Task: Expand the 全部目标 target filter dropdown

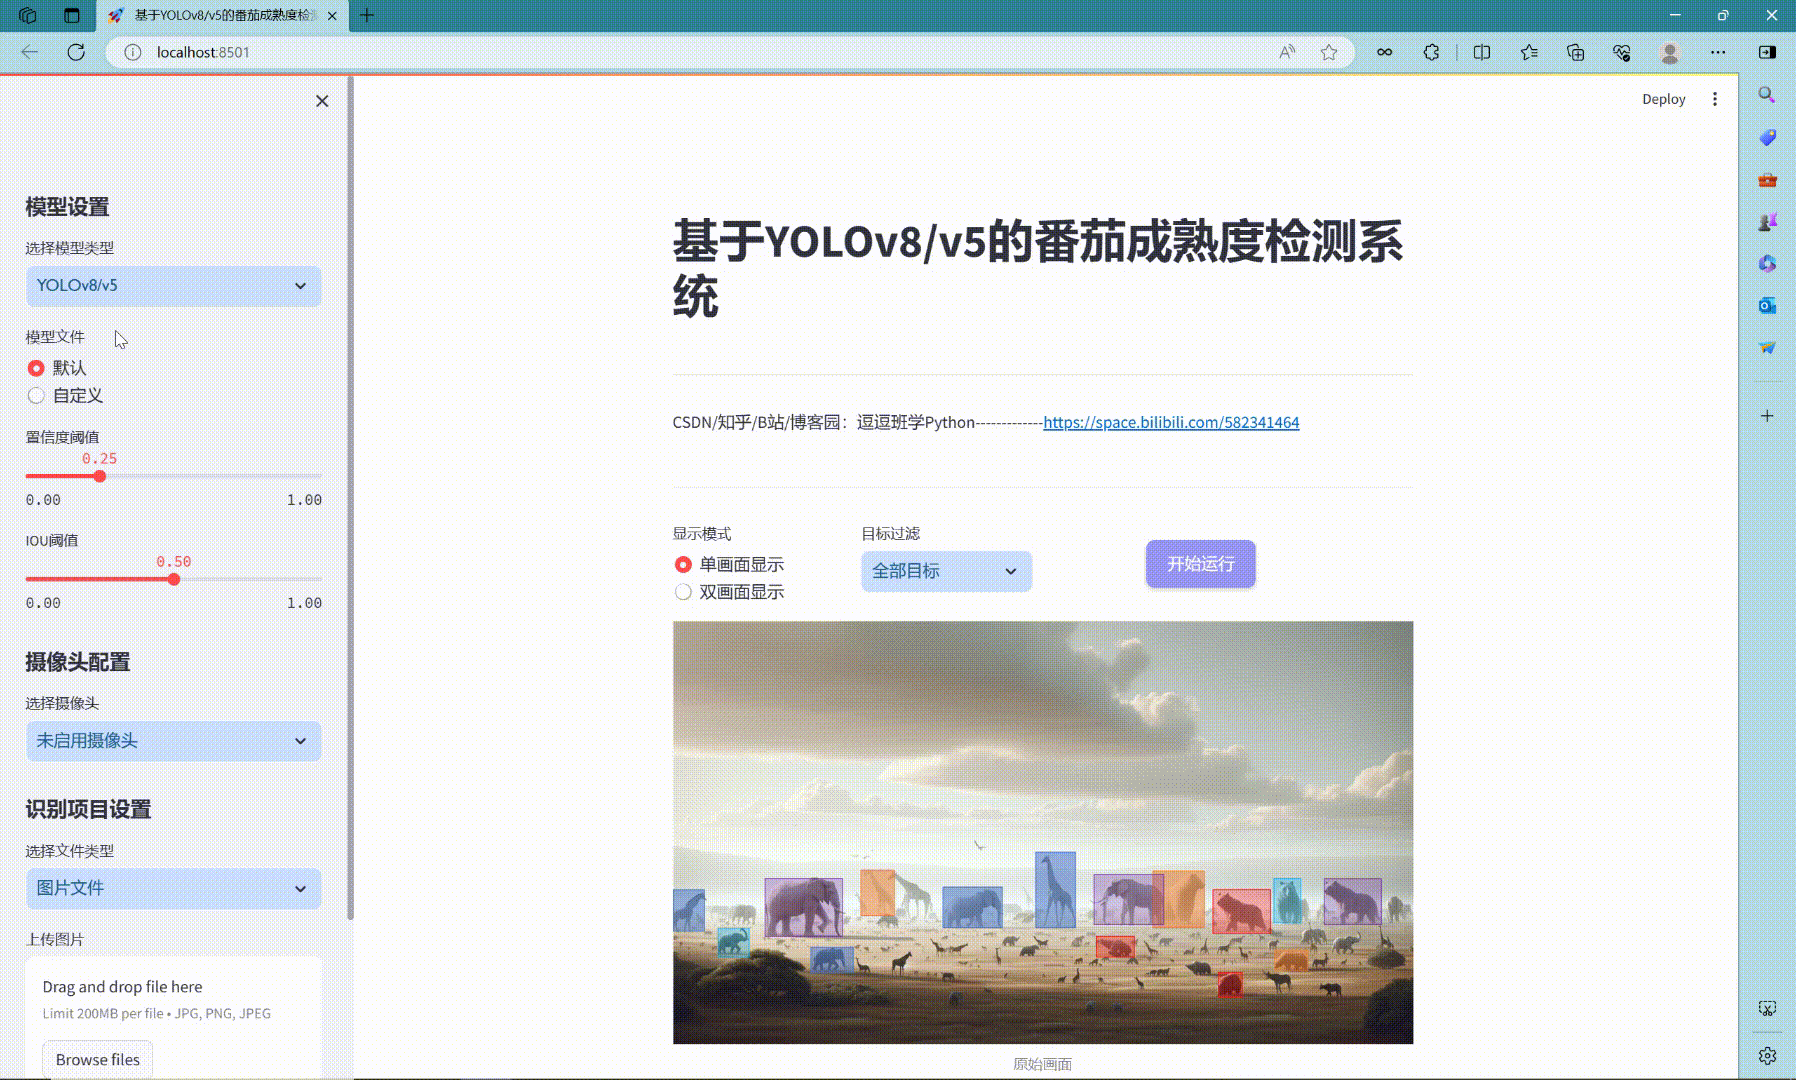Action: pos(946,571)
